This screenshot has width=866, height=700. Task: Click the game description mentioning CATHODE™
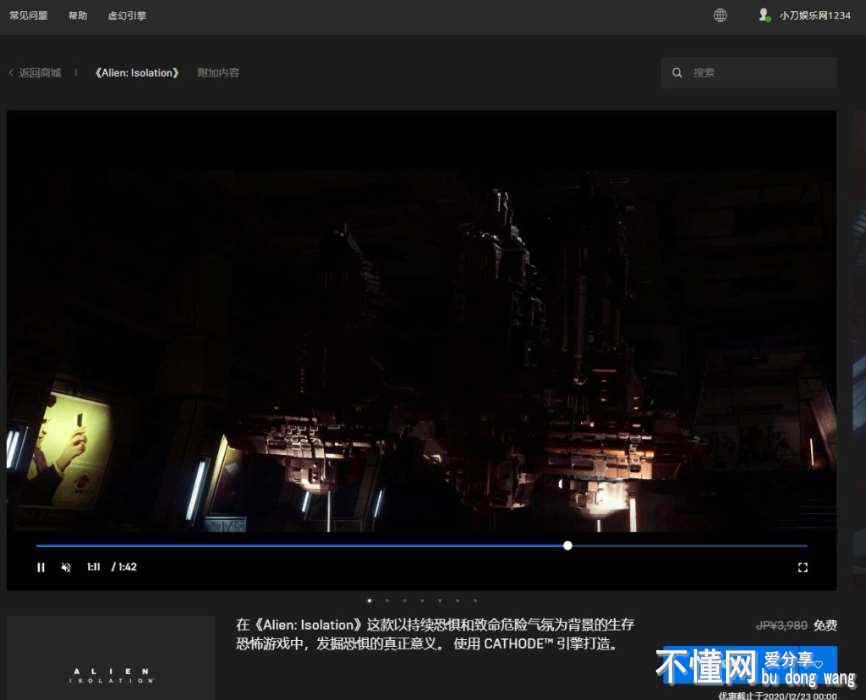click(x=435, y=634)
